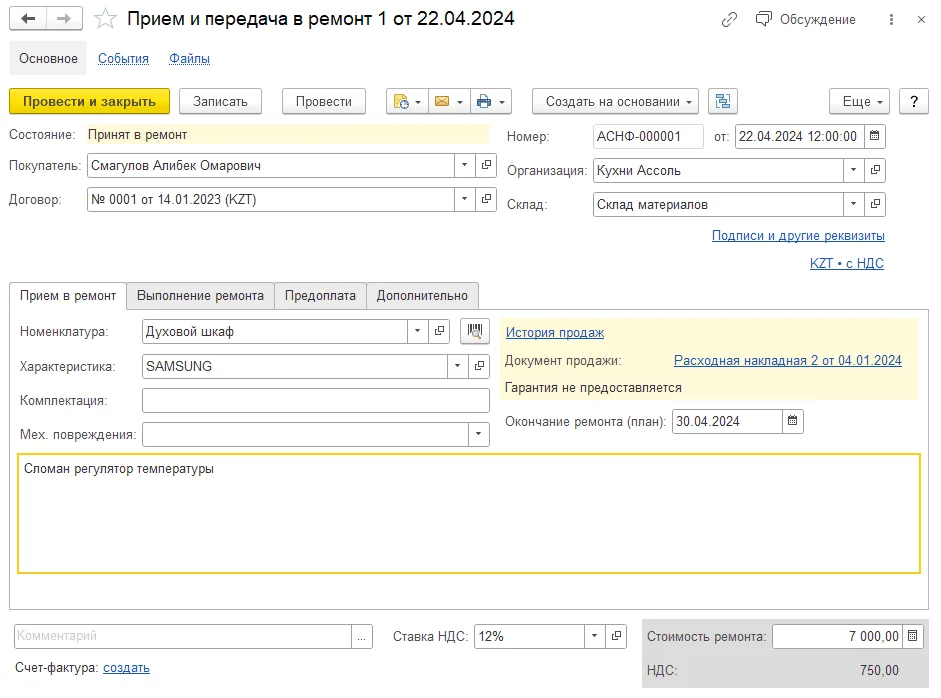
Task: Open the История продаж link
Action: [x=555, y=332]
